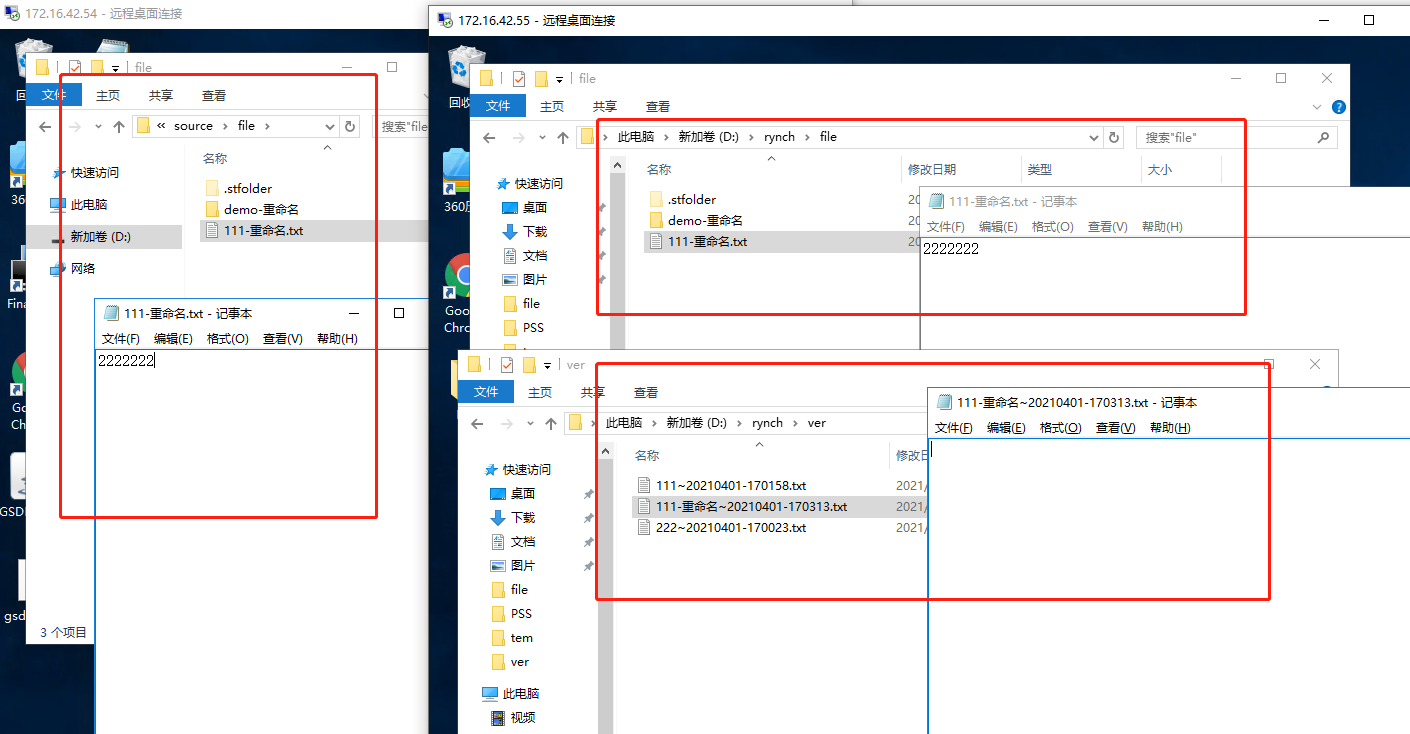Click the rynch breadcrumb in the address bar
Screen dimensions: 1410x734
click(x=779, y=137)
